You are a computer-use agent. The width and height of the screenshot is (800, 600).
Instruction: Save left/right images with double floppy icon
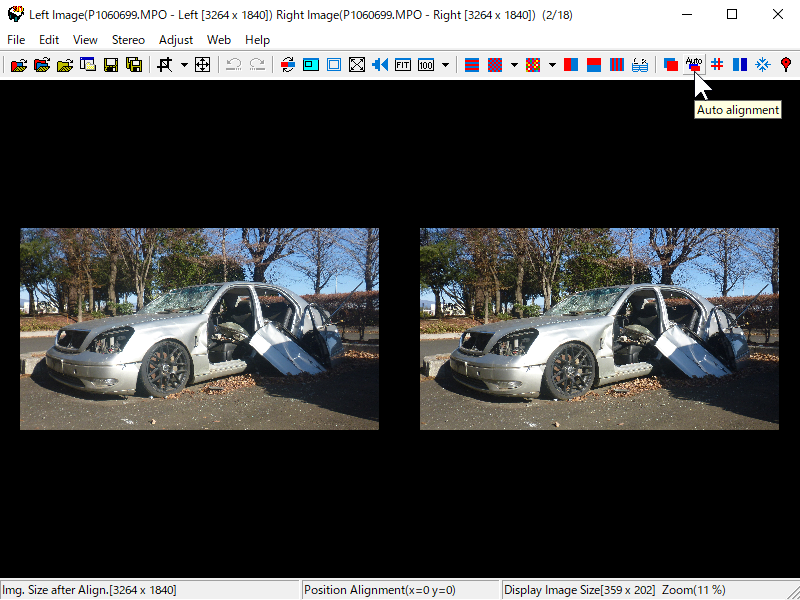coord(134,65)
